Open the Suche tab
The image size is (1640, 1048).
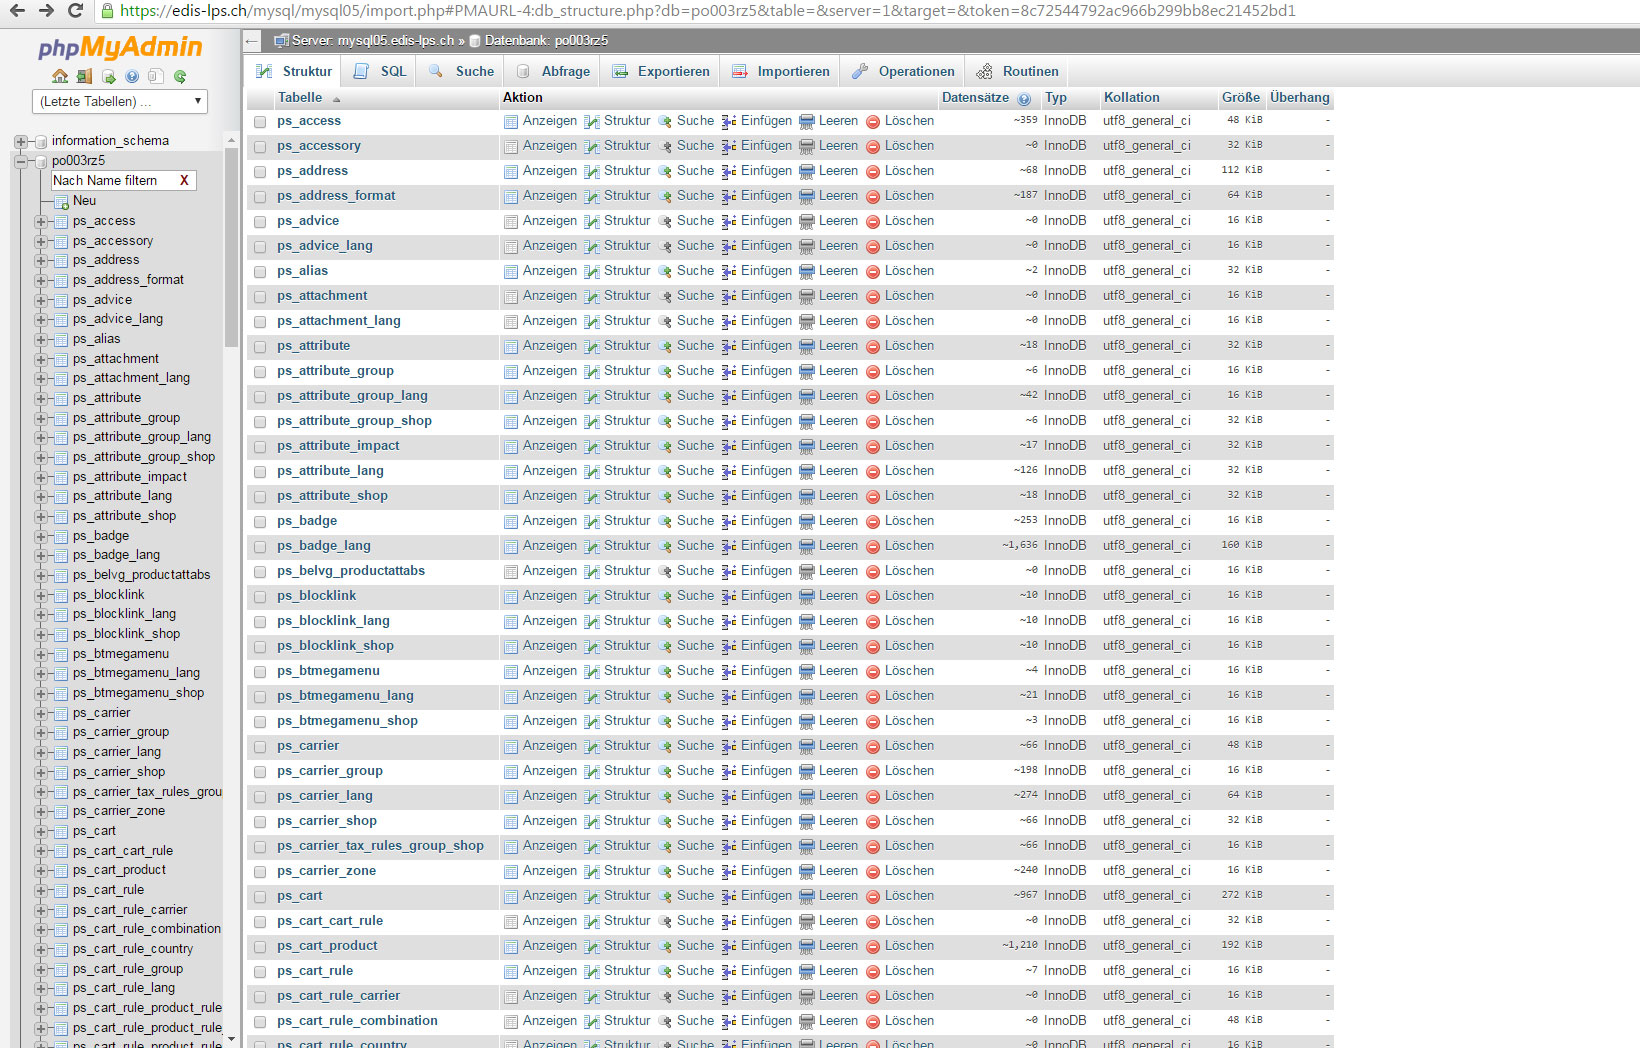(461, 71)
